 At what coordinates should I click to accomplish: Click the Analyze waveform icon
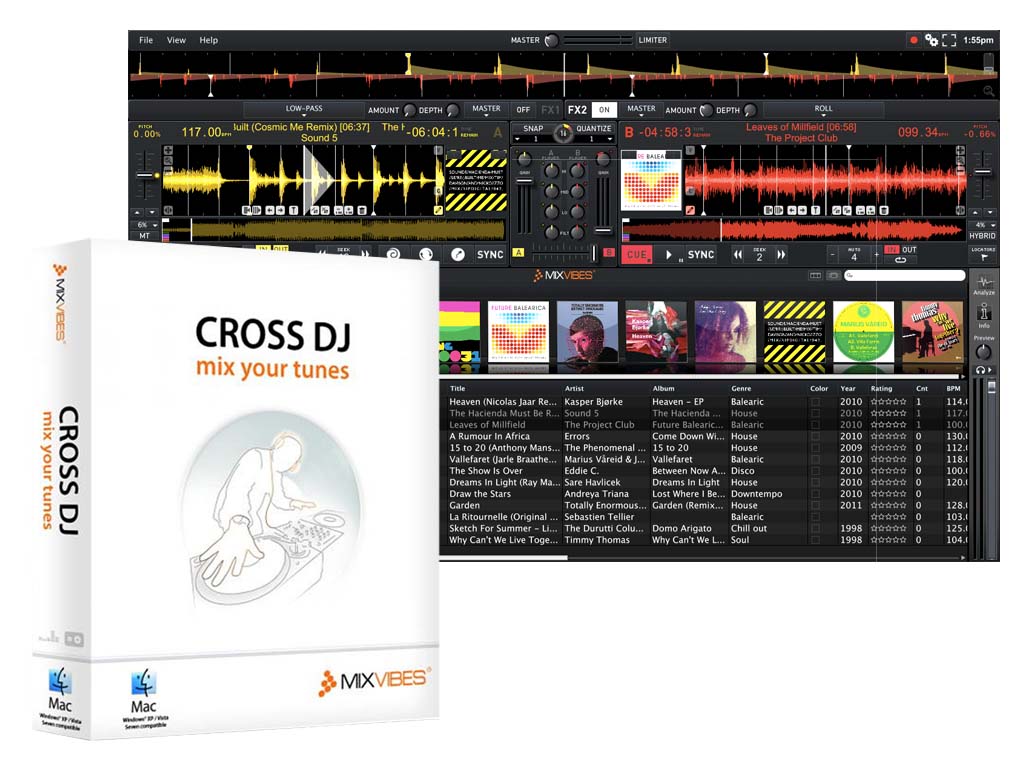[x=984, y=284]
